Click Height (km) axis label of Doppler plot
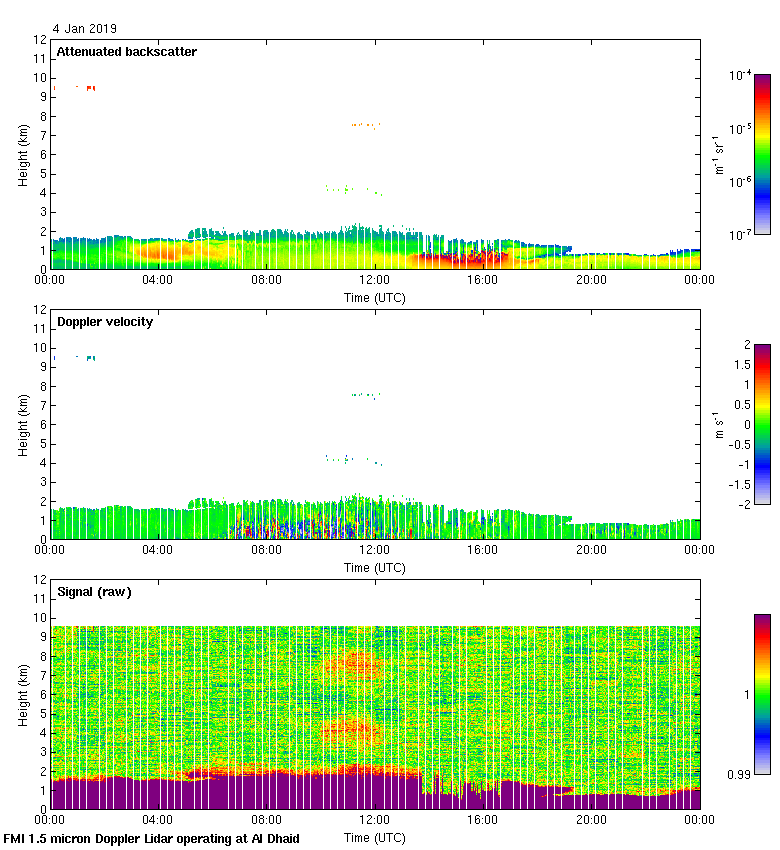Image resolution: width=780 pixels, height=850 pixels. click(x=22, y=424)
